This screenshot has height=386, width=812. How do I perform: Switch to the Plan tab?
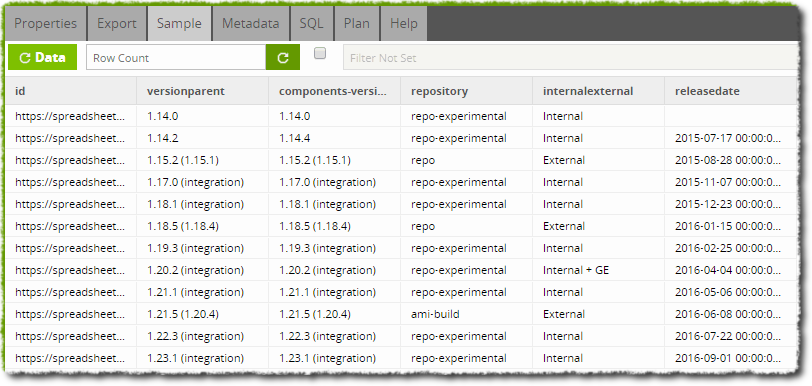357,24
